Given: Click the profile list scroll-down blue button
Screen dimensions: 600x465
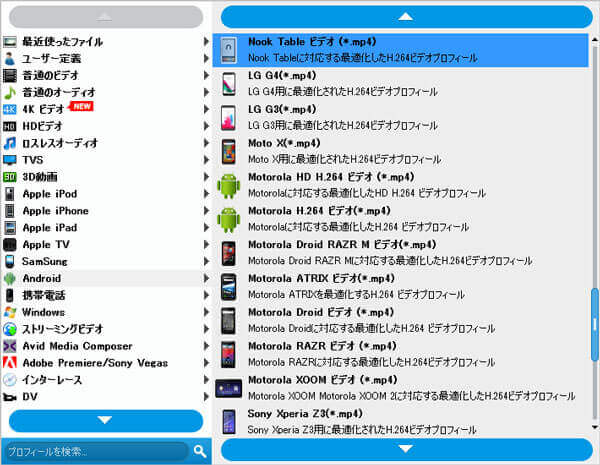Looking at the screenshot, I should click(x=407, y=449).
